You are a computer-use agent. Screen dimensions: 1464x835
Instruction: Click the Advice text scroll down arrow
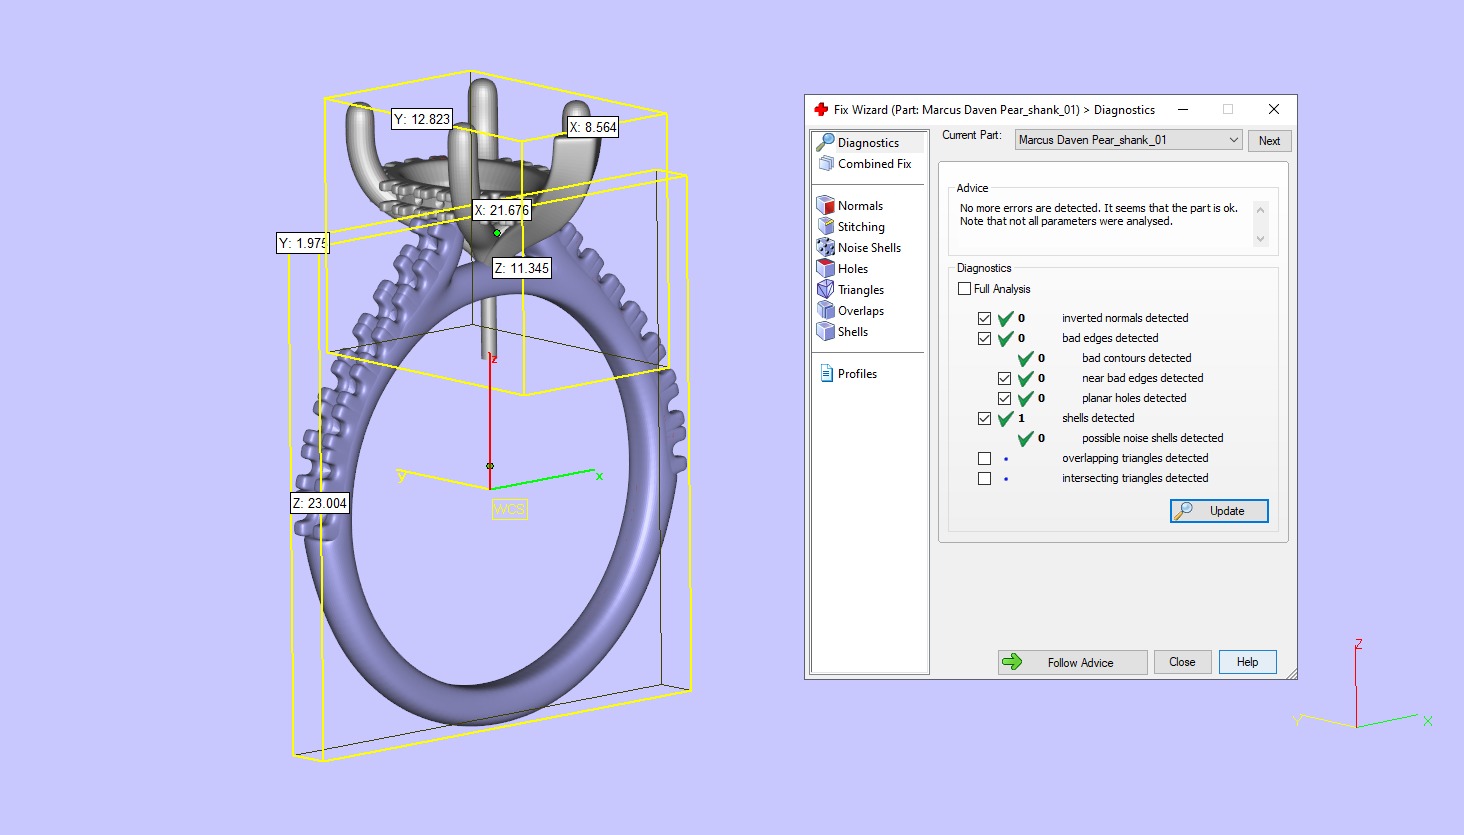pyautogui.click(x=1260, y=239)
